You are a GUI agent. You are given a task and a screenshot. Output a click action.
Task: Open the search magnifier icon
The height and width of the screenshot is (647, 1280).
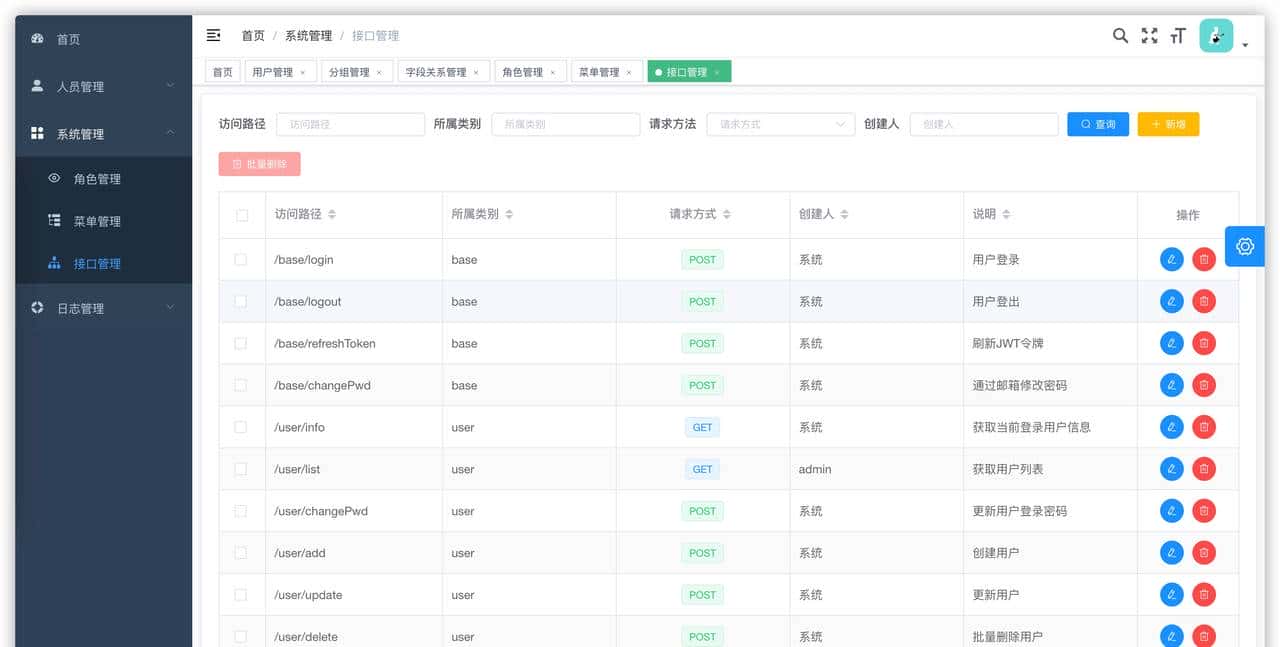click(1119, 35)
